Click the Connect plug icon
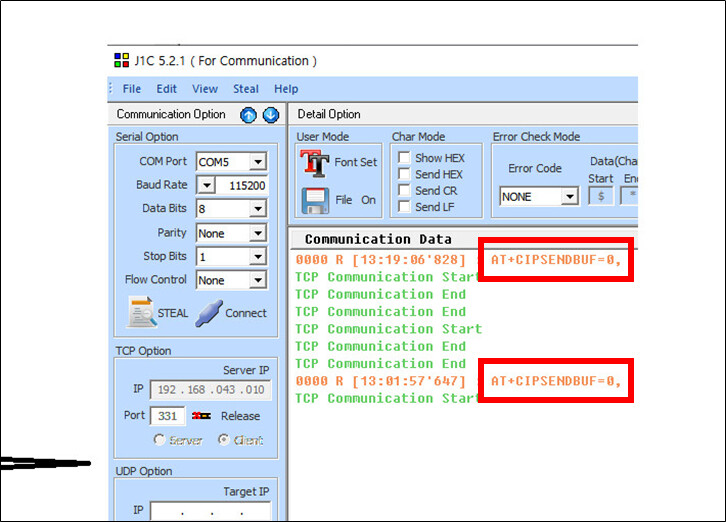This screenshot has height=522, width=726. coord(209,313)
